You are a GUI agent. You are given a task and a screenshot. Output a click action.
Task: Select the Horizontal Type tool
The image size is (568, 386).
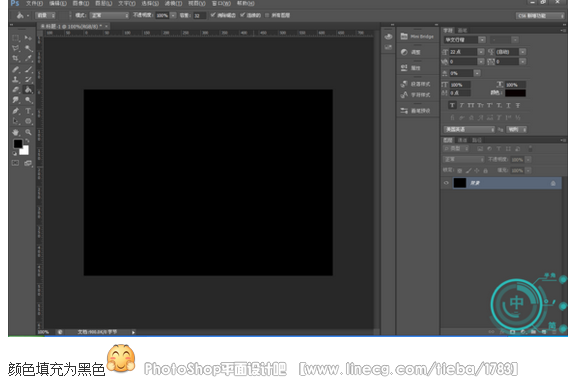[28, 111]
